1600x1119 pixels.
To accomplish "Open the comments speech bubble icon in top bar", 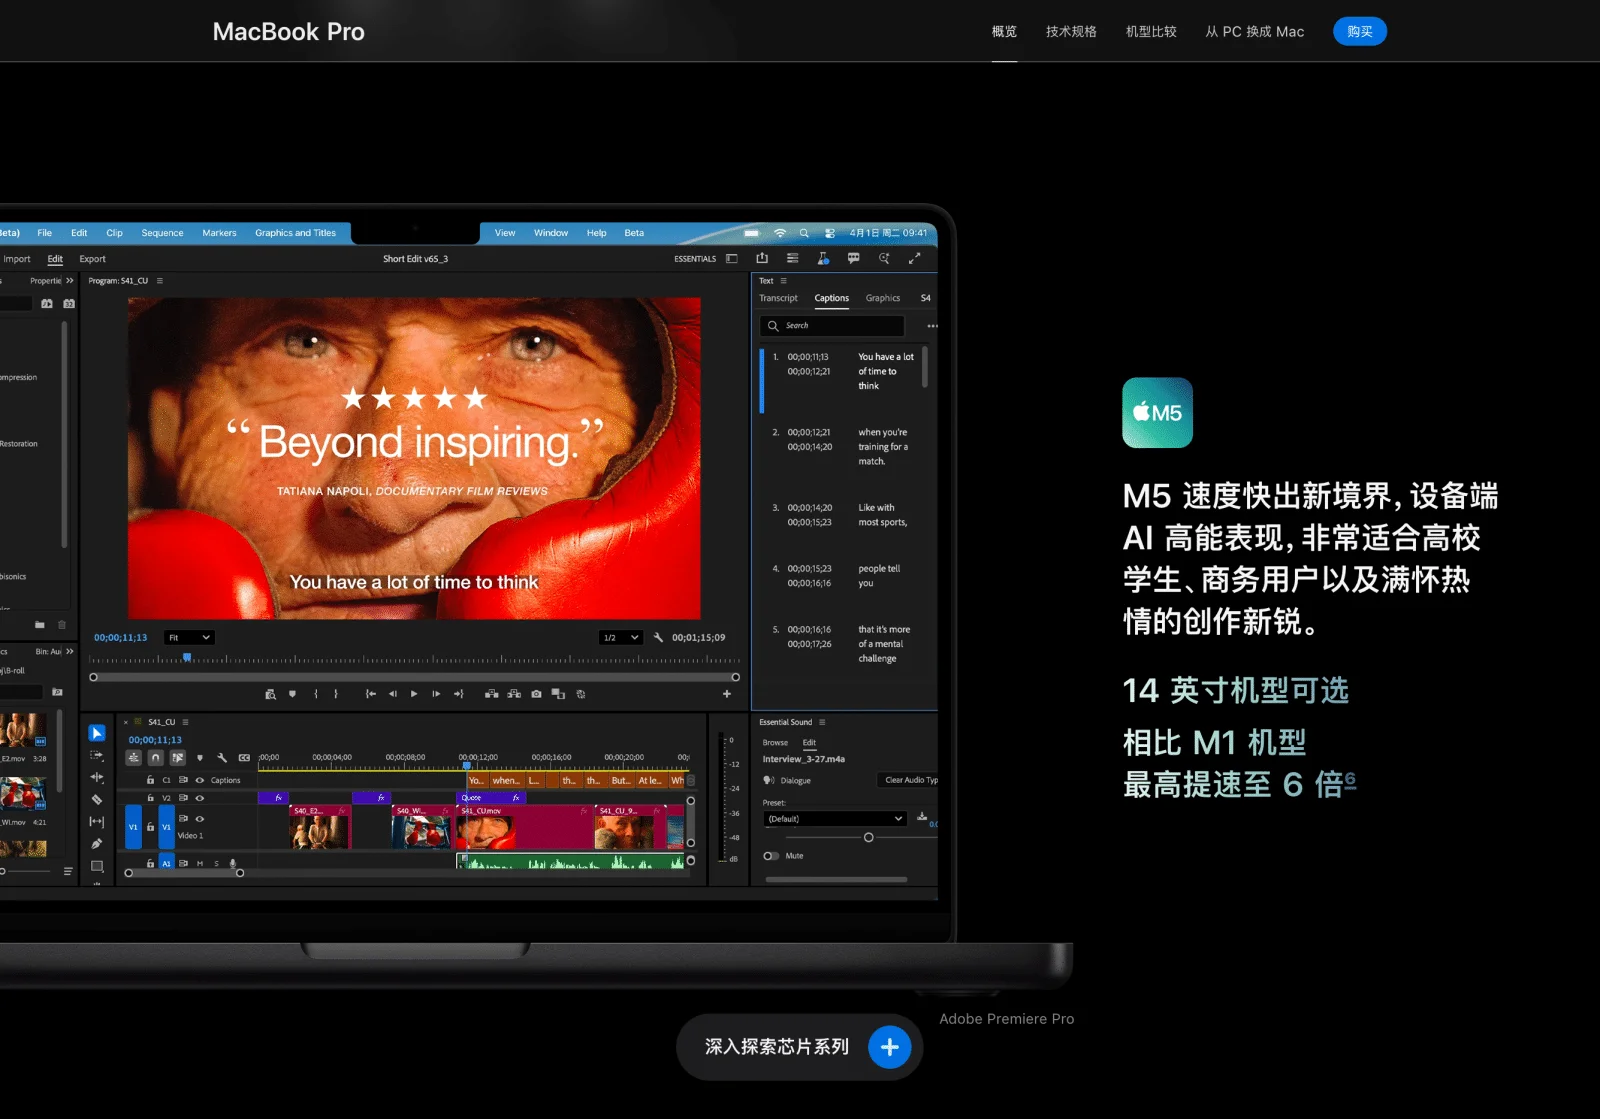I will tap(854, 258).
